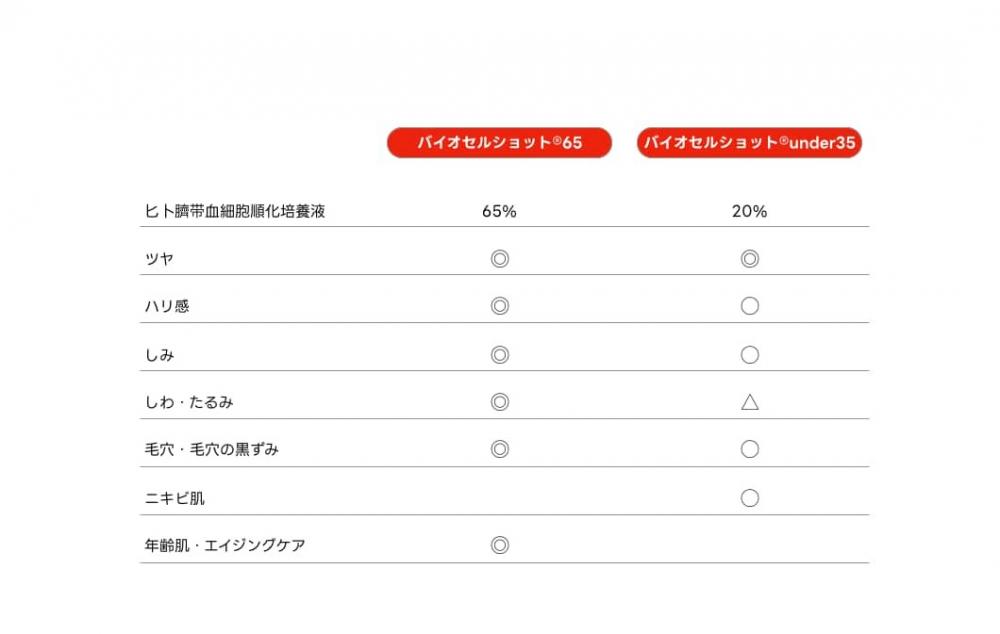Click the double circle in 年齢肌・エイジングケア row
This screenshot has width=1000, height=634.
(500, 545)
